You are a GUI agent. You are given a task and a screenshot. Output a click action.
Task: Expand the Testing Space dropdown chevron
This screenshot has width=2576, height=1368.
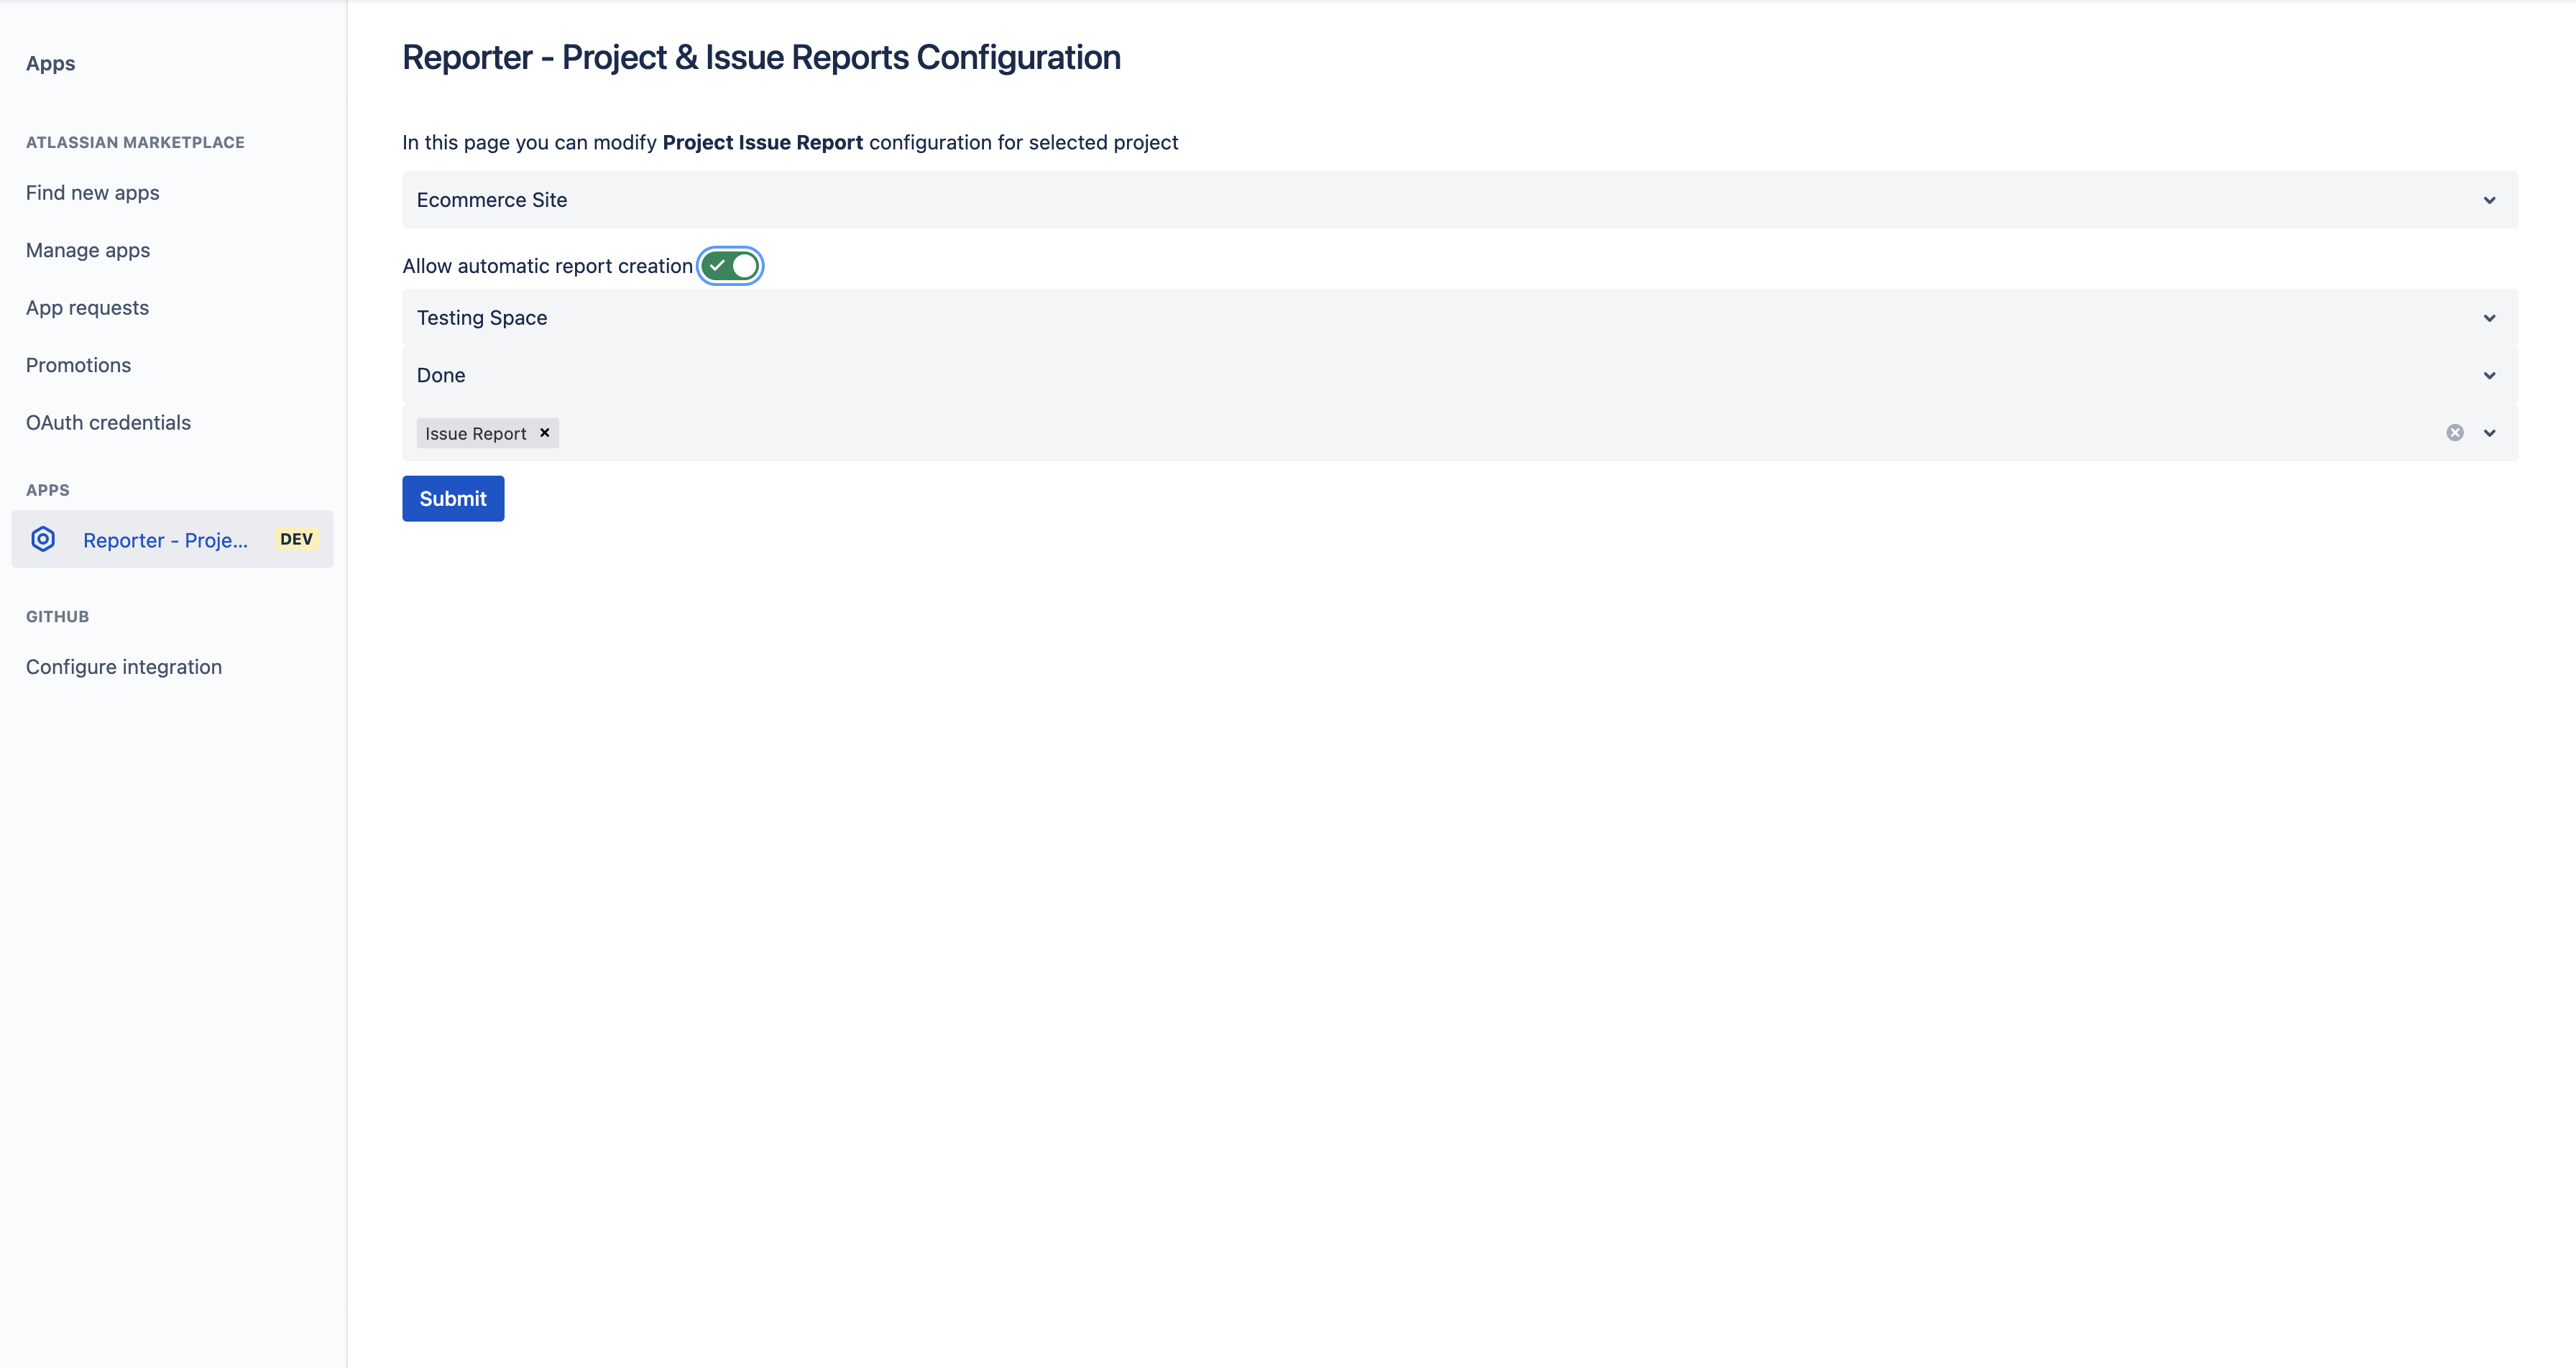tap(2489, 318)
